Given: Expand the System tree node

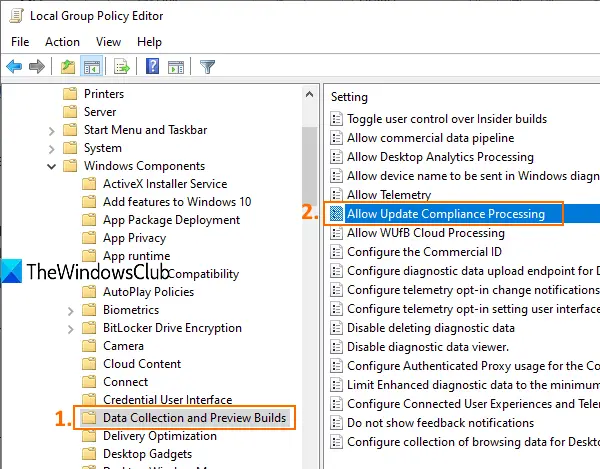Looking at the screenshot, I should click(52, 149).
